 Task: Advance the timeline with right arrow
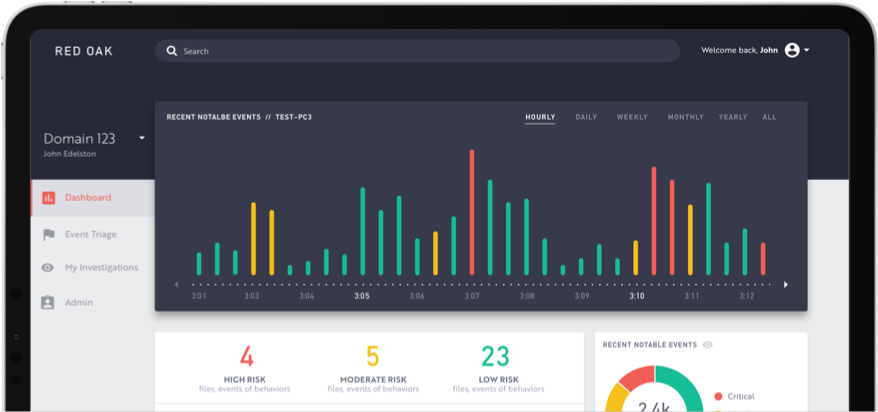[786, 285]
